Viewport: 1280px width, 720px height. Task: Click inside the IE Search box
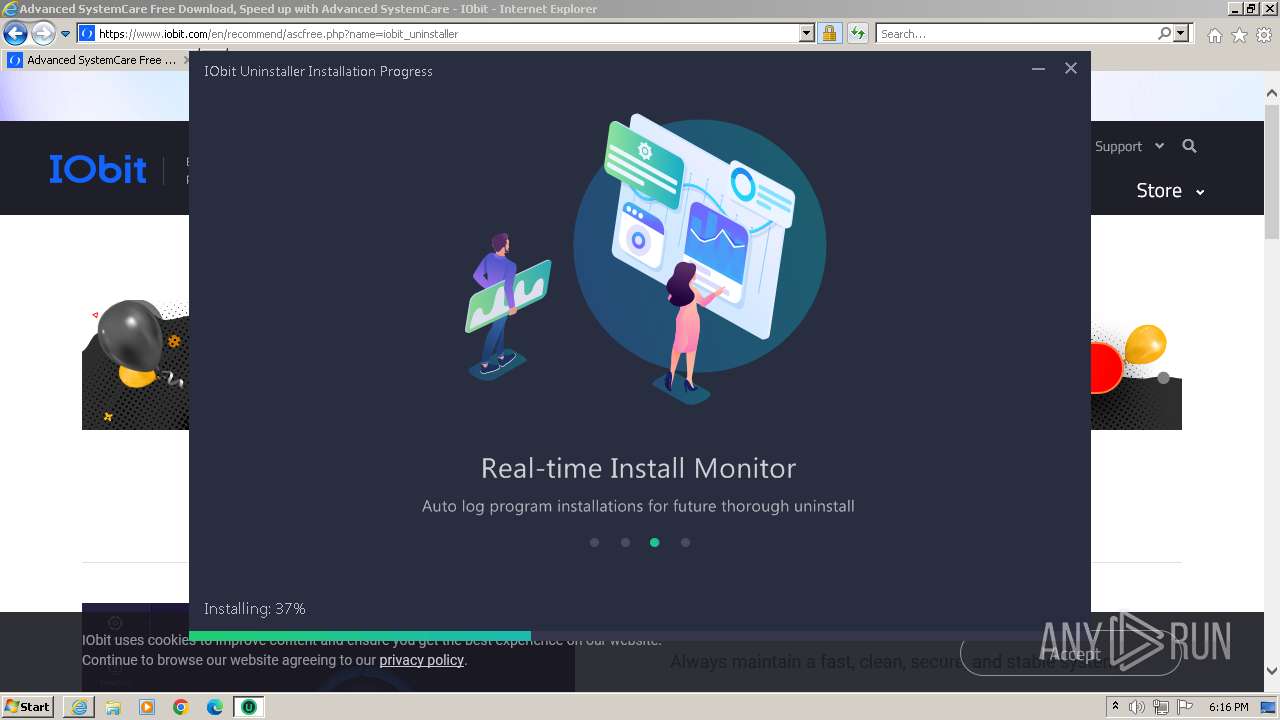click(1015, 34)
